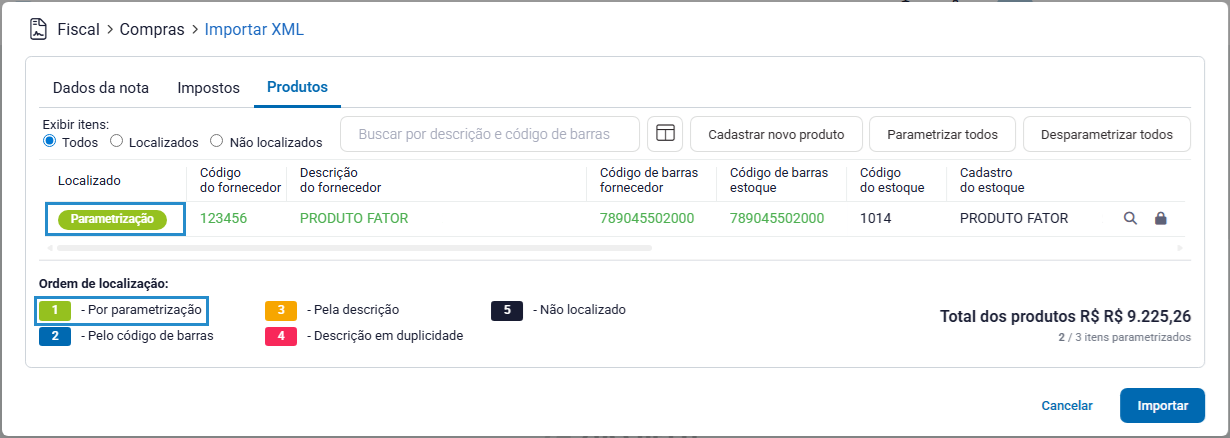Viewport: 1230px width, 438px height.
Task: Click the padlock icon in product row
Action: (x=1161, y=218)
